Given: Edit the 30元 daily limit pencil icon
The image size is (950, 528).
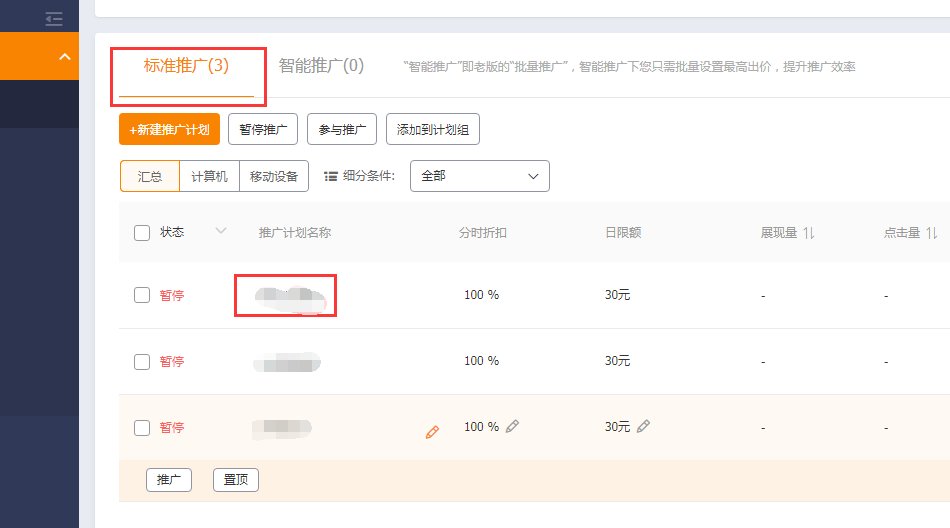Looking at the screenshot, I should click(643, 426).
